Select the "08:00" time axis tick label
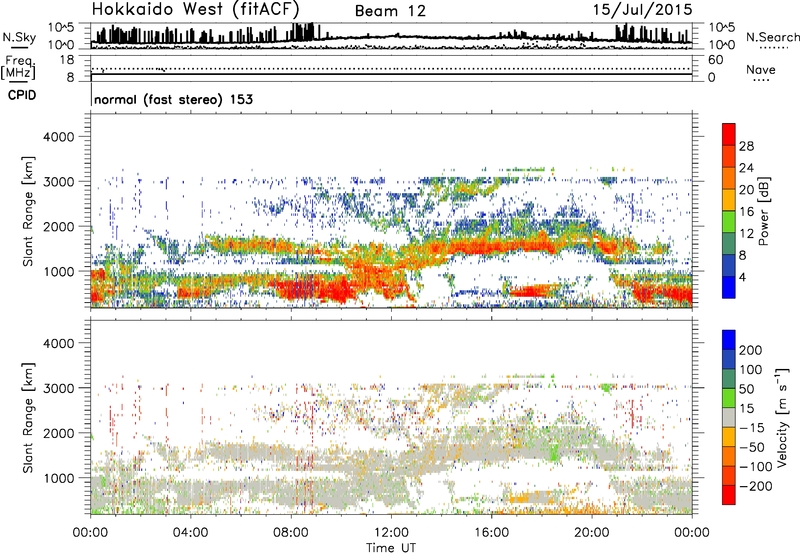This screenshot has width=800, height=554. click(x=291, y=533)
